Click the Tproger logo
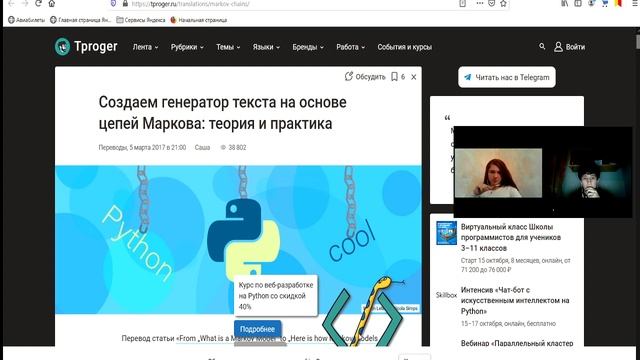This screenshot has width=640, height=360. 86,47
